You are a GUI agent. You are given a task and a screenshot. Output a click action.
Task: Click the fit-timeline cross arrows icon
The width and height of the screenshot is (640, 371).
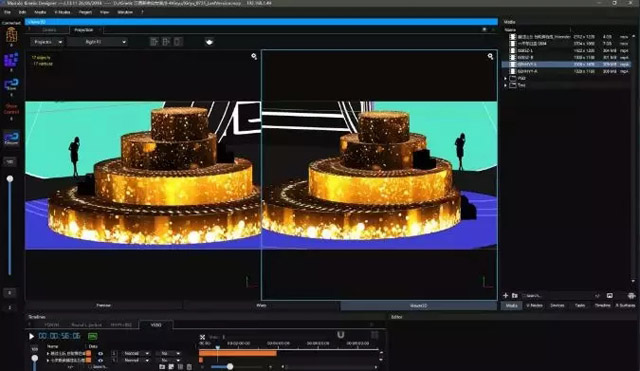[202, 337]
